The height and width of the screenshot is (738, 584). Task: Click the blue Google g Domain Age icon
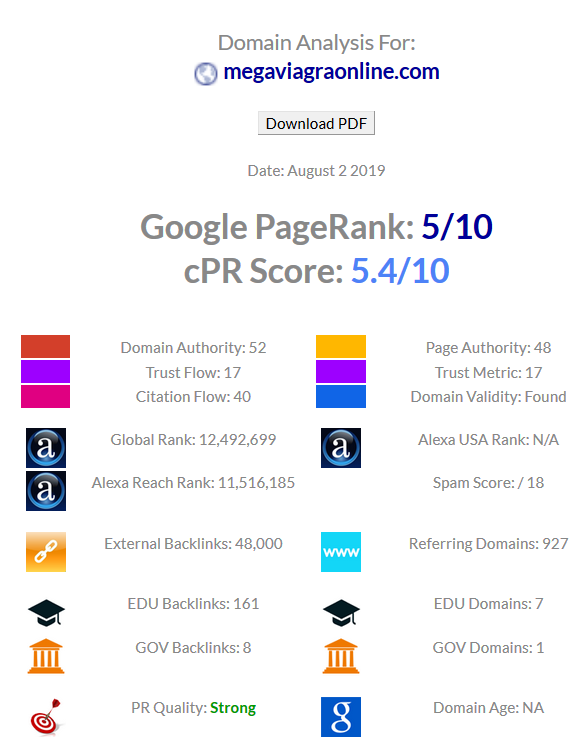point(341,717)
